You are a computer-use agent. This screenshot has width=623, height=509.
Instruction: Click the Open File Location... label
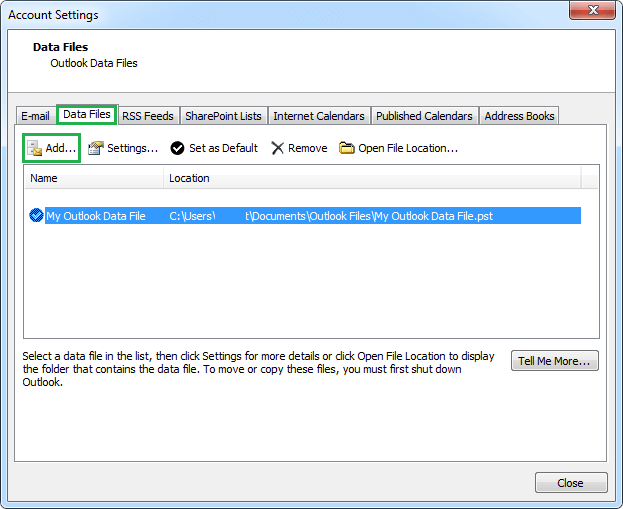[x=408, y=148]
